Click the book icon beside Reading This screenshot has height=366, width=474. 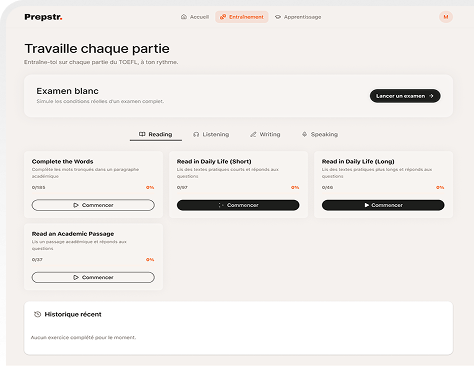[142, 134]
